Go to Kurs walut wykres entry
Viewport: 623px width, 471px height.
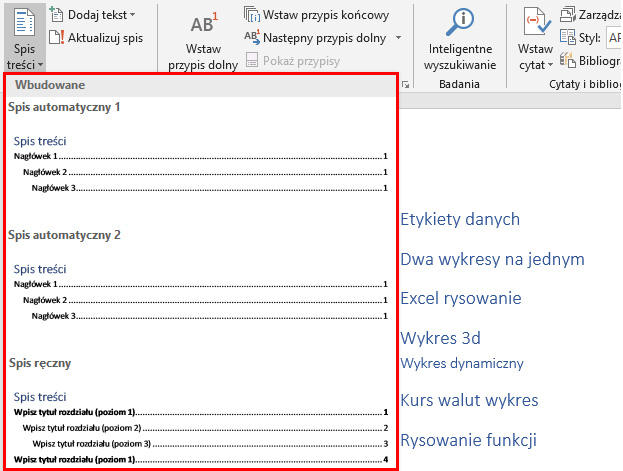pyautogui.click(x=469, y=401)
